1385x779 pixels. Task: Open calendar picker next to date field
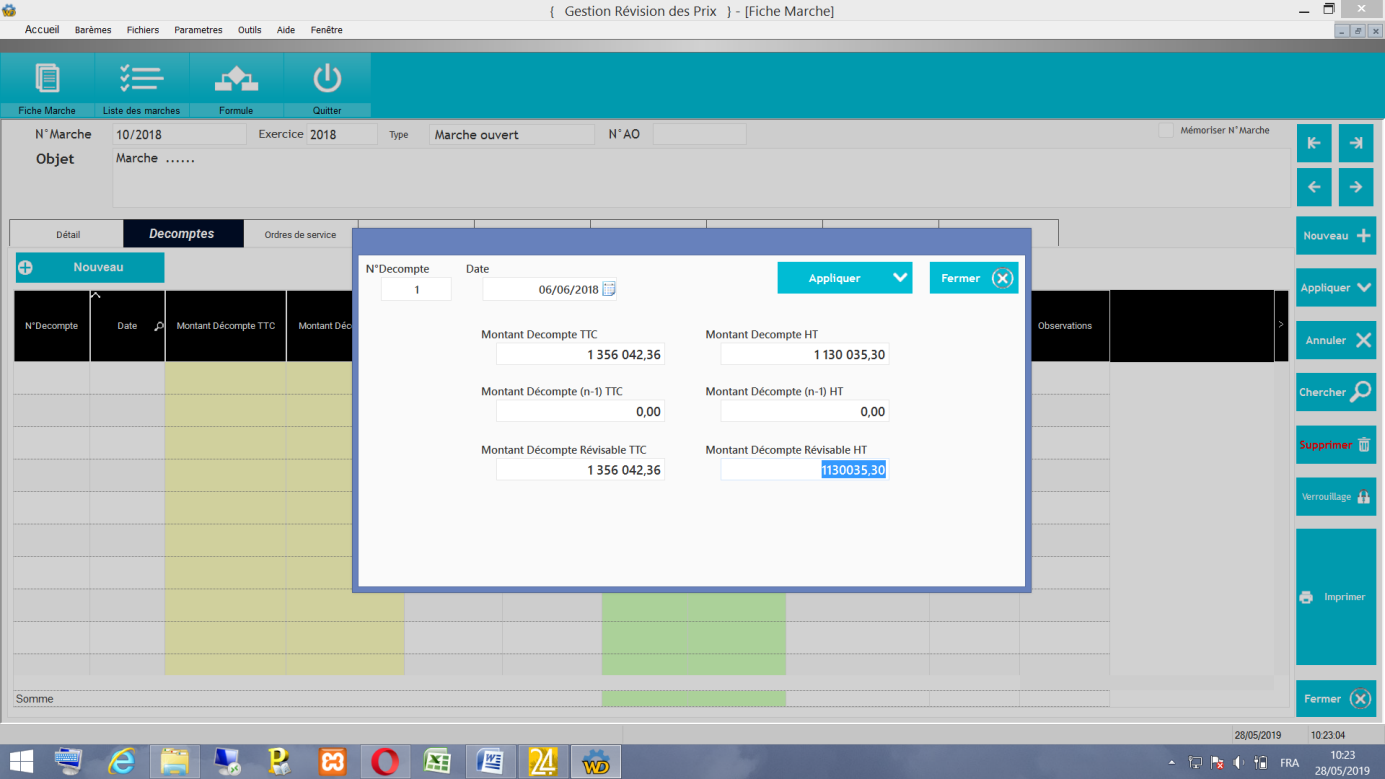click(x=609, y=290)
